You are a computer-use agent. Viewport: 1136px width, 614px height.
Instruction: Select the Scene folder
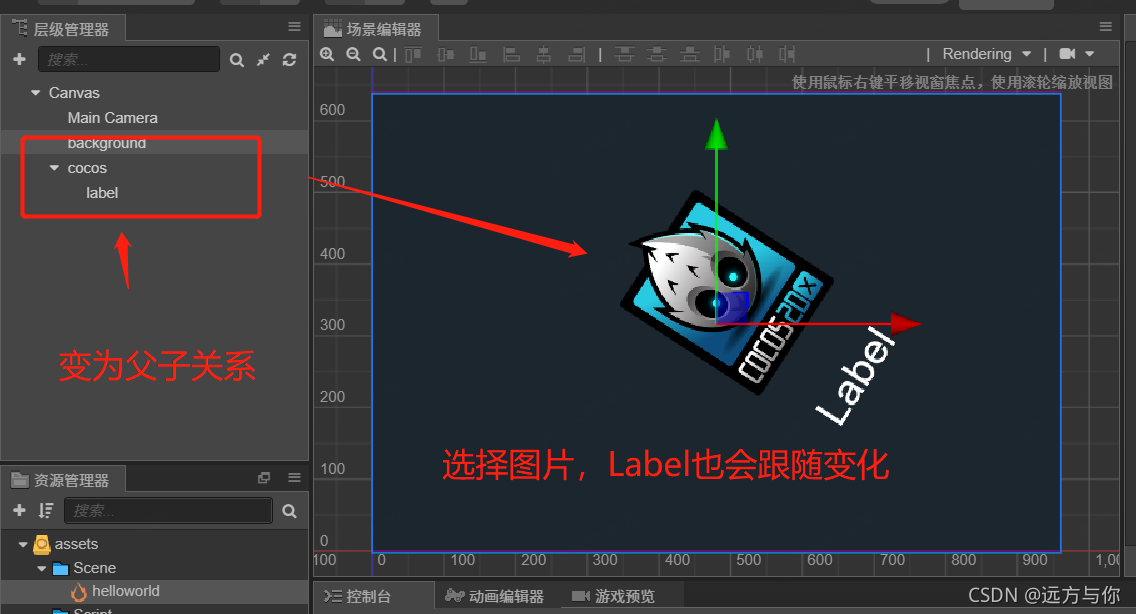pos(94,568)
